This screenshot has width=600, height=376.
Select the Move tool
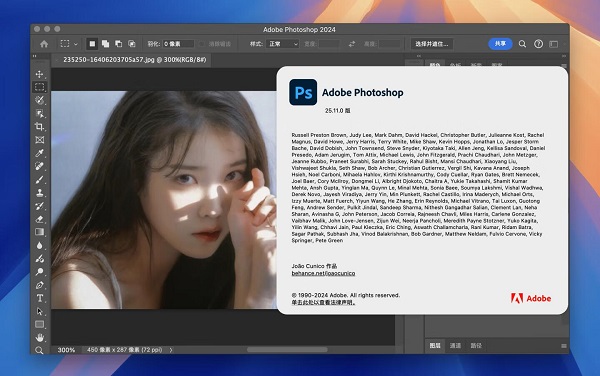pyautogui.click(x=39, y=74)
